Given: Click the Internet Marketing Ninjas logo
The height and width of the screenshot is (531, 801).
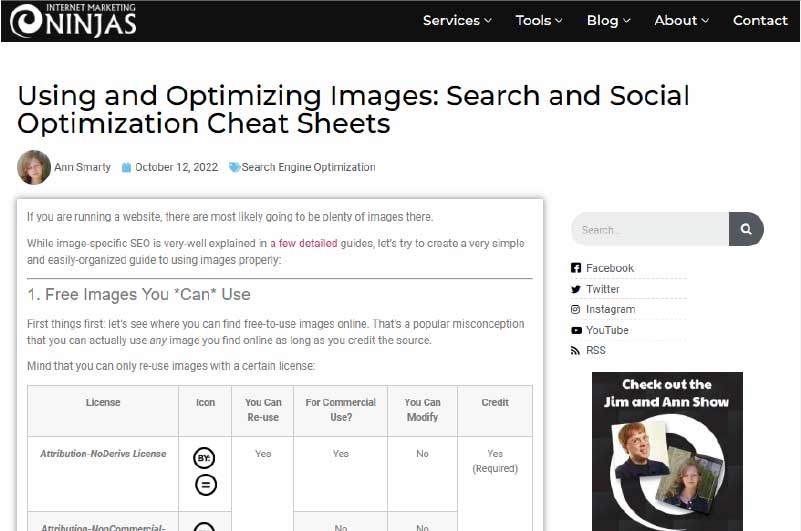Looking at the screenshot, I should pos(73,20).
